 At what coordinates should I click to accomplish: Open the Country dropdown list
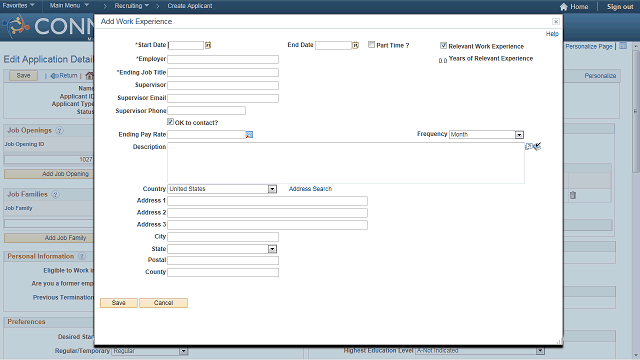[x=272, y=189]
